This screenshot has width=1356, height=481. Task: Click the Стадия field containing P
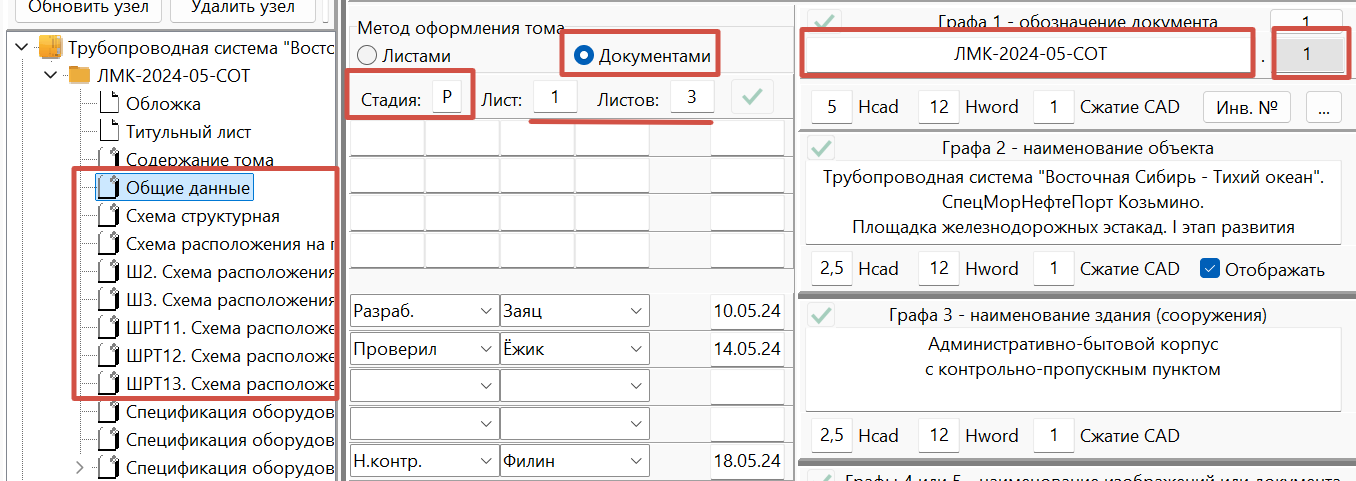pyautogui.click(x=447, y=98)
